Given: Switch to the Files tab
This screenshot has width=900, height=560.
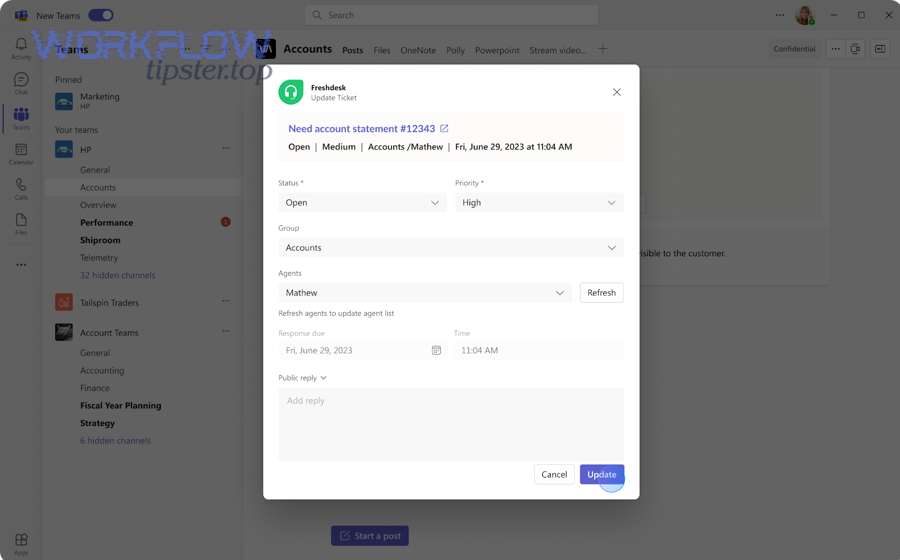Looking at the screenshot, I should (382, 50).
